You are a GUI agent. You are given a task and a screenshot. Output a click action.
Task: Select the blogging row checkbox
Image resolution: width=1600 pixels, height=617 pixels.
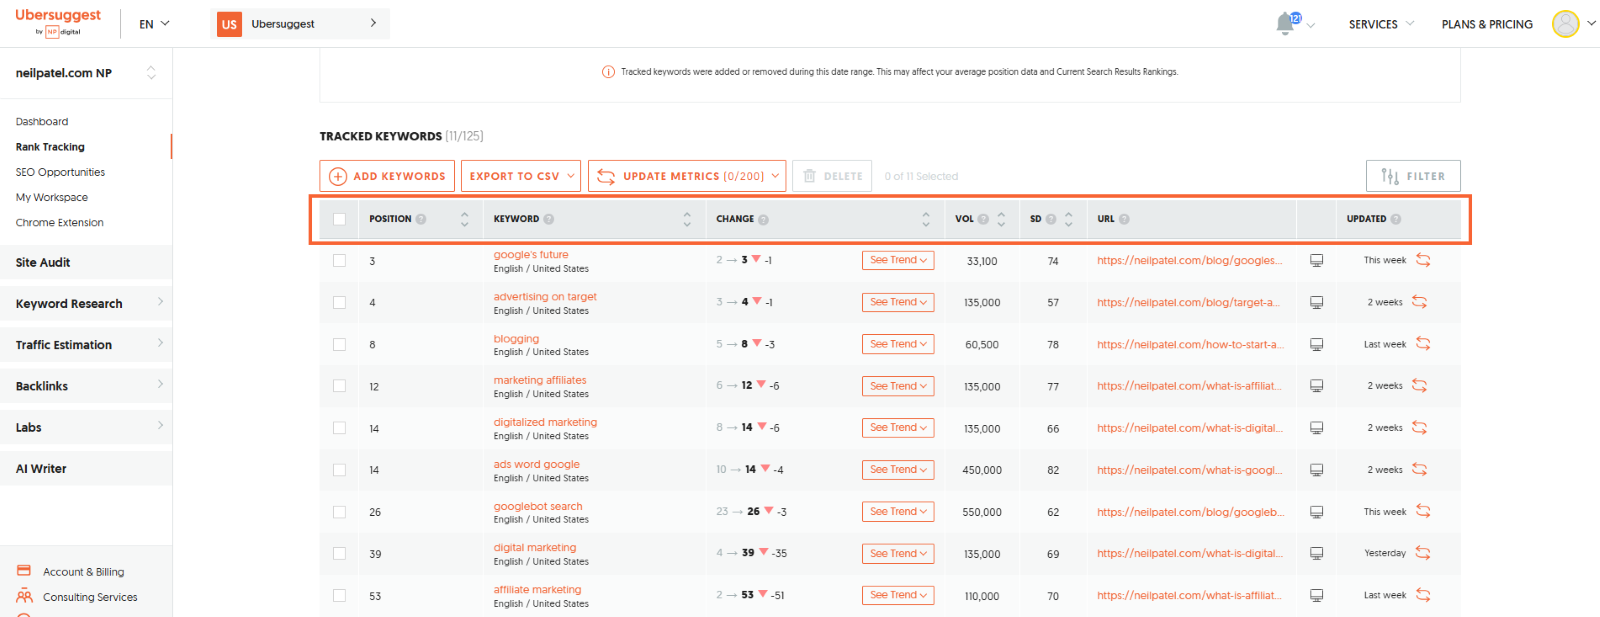(340, 344)
